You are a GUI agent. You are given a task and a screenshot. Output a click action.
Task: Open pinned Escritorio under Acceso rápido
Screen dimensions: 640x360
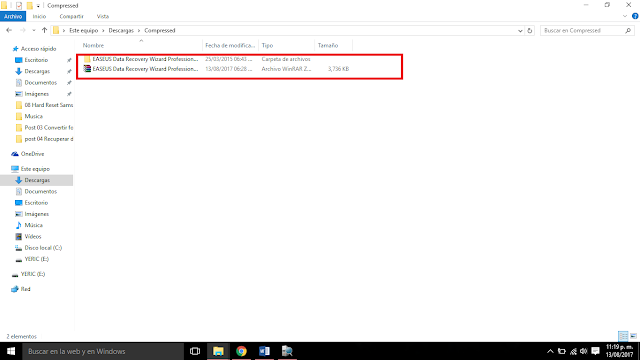[x=36, y=60]
